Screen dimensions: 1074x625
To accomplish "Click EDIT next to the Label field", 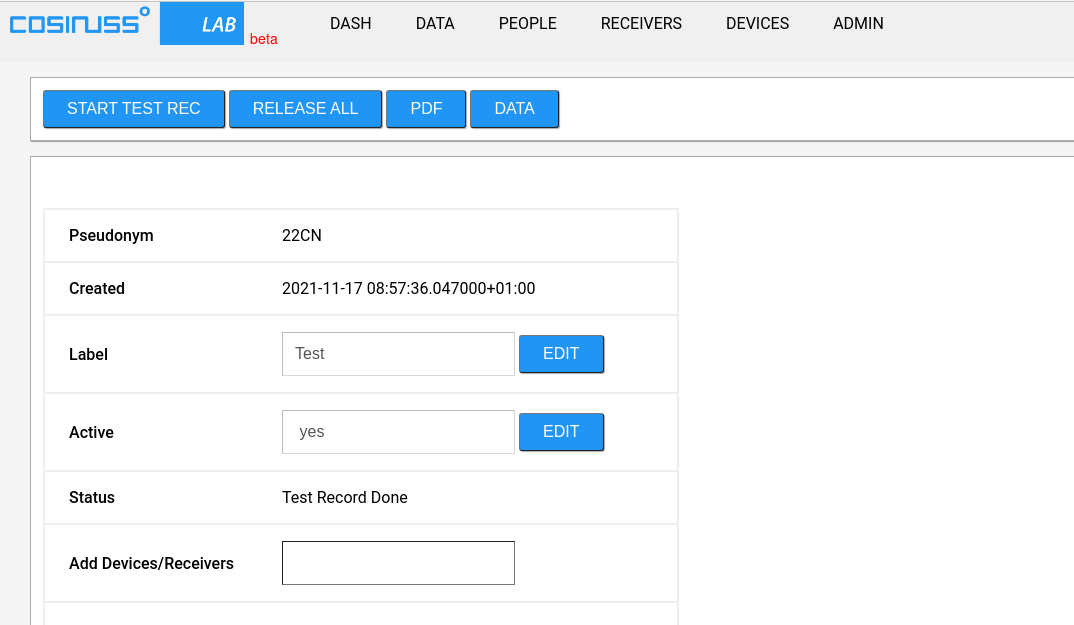I will [x=561, y=354].
